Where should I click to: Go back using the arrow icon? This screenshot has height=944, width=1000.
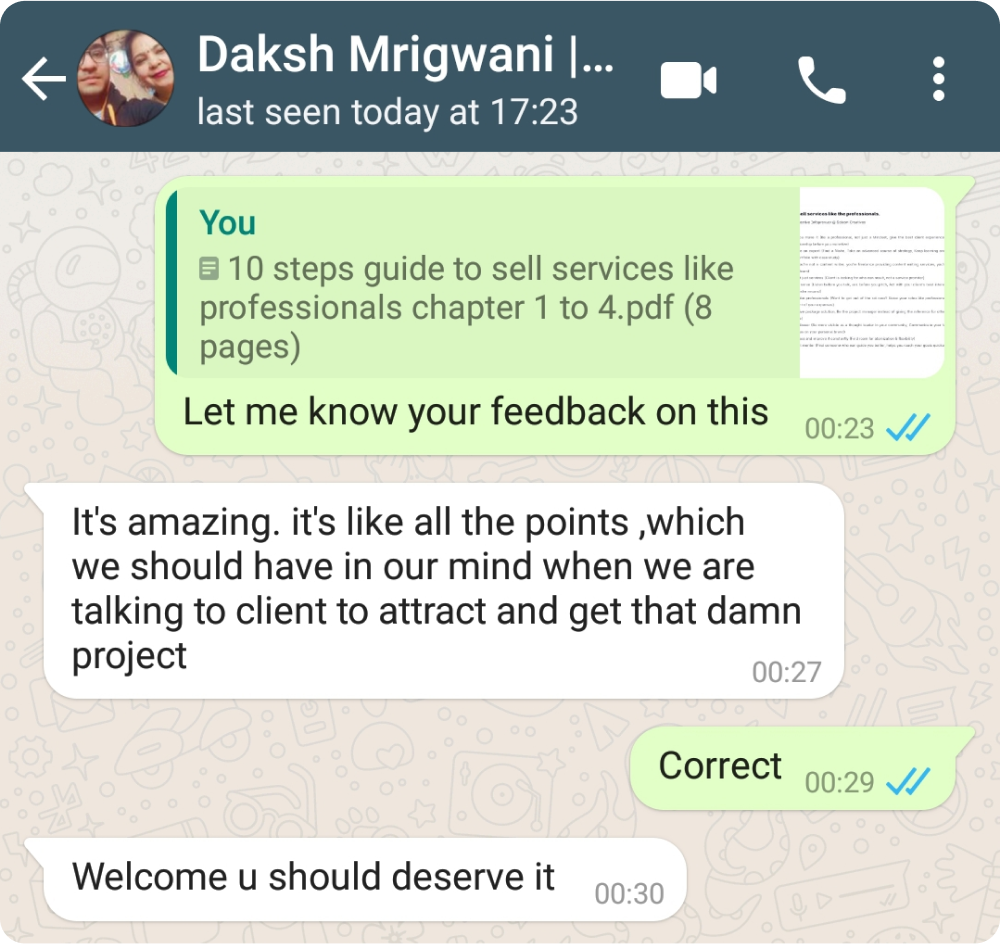click(43, 78)
